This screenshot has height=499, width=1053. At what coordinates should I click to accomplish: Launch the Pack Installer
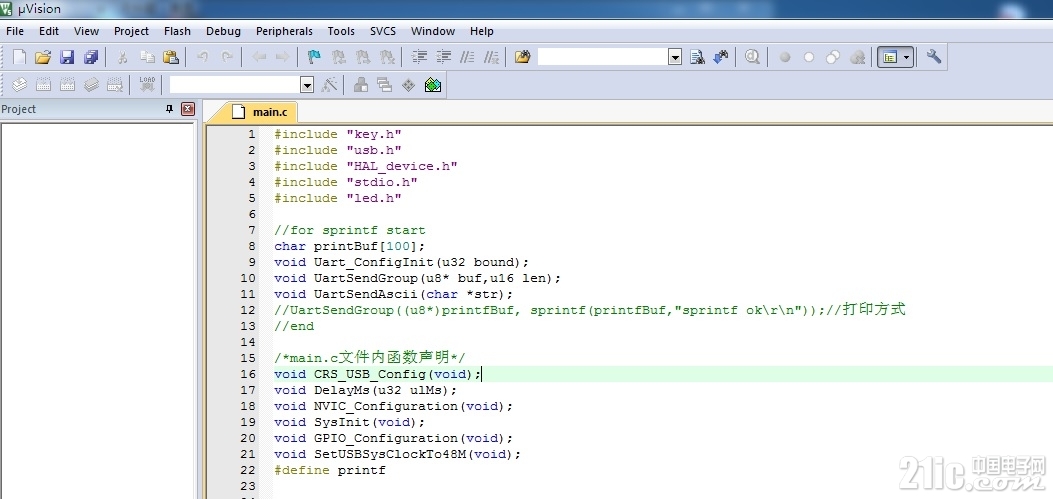click(433, 85)
